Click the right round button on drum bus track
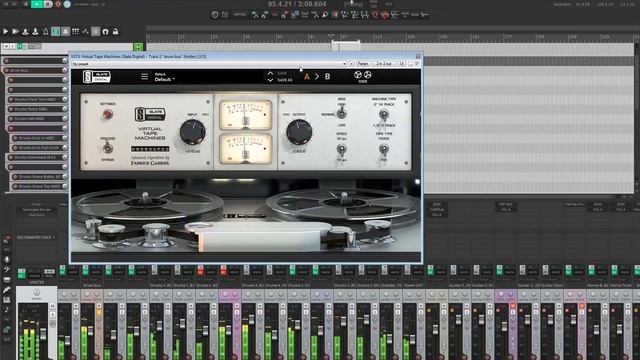 pyautogui.click(x=64, y=70)
